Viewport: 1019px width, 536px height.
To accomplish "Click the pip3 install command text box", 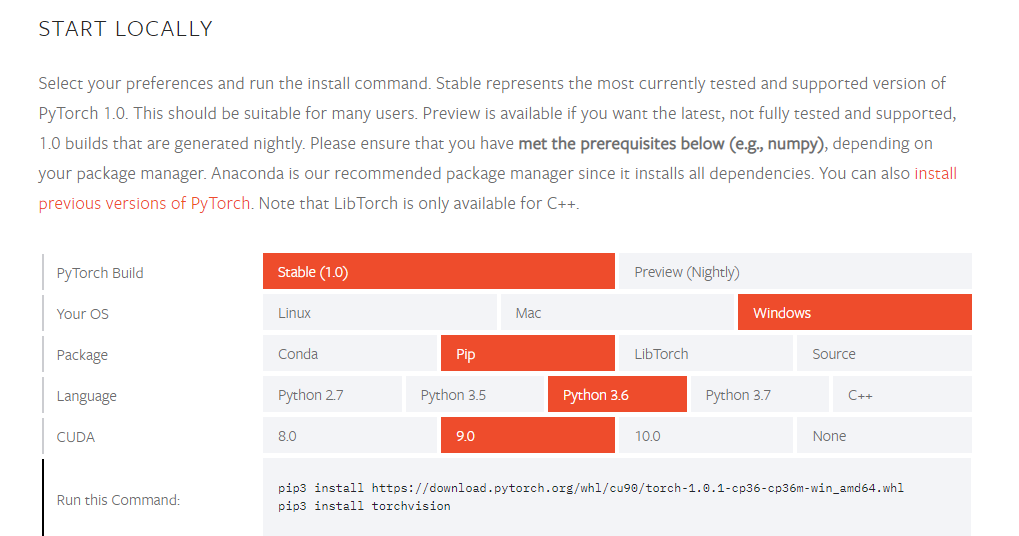I will coord(616,497).
